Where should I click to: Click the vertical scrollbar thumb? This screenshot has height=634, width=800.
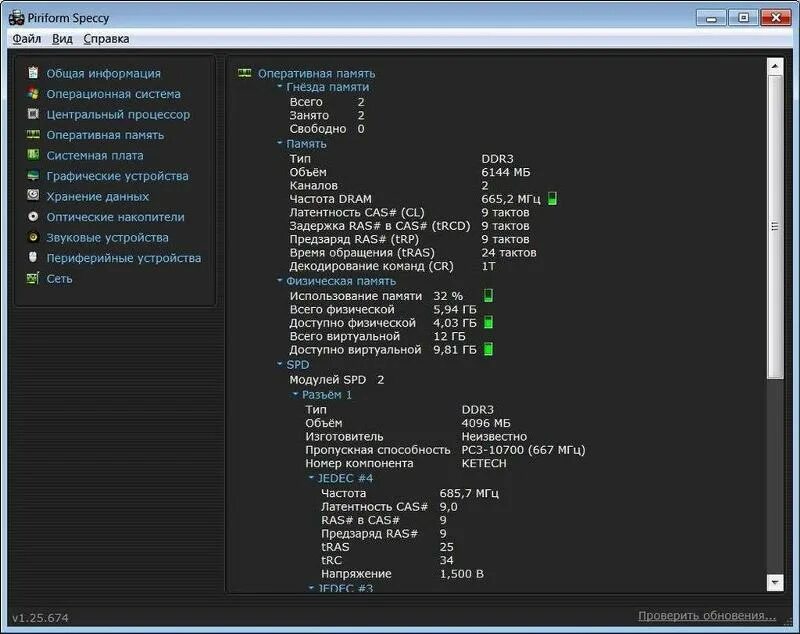[x=774, y=226]
